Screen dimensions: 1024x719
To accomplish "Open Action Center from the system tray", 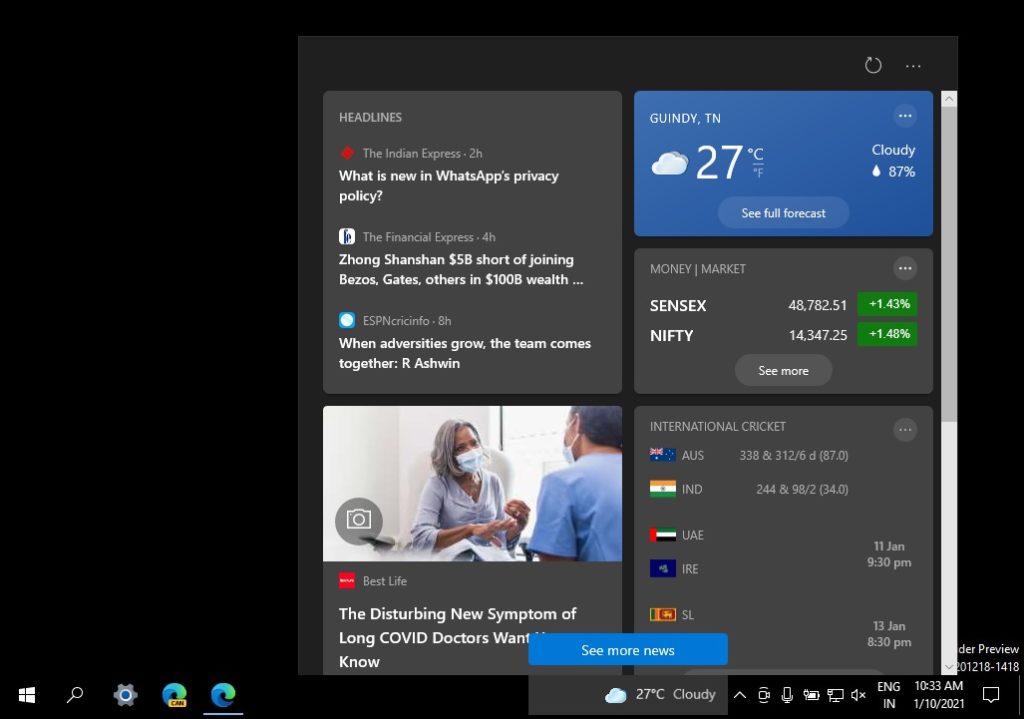I will tap(990, 694).
